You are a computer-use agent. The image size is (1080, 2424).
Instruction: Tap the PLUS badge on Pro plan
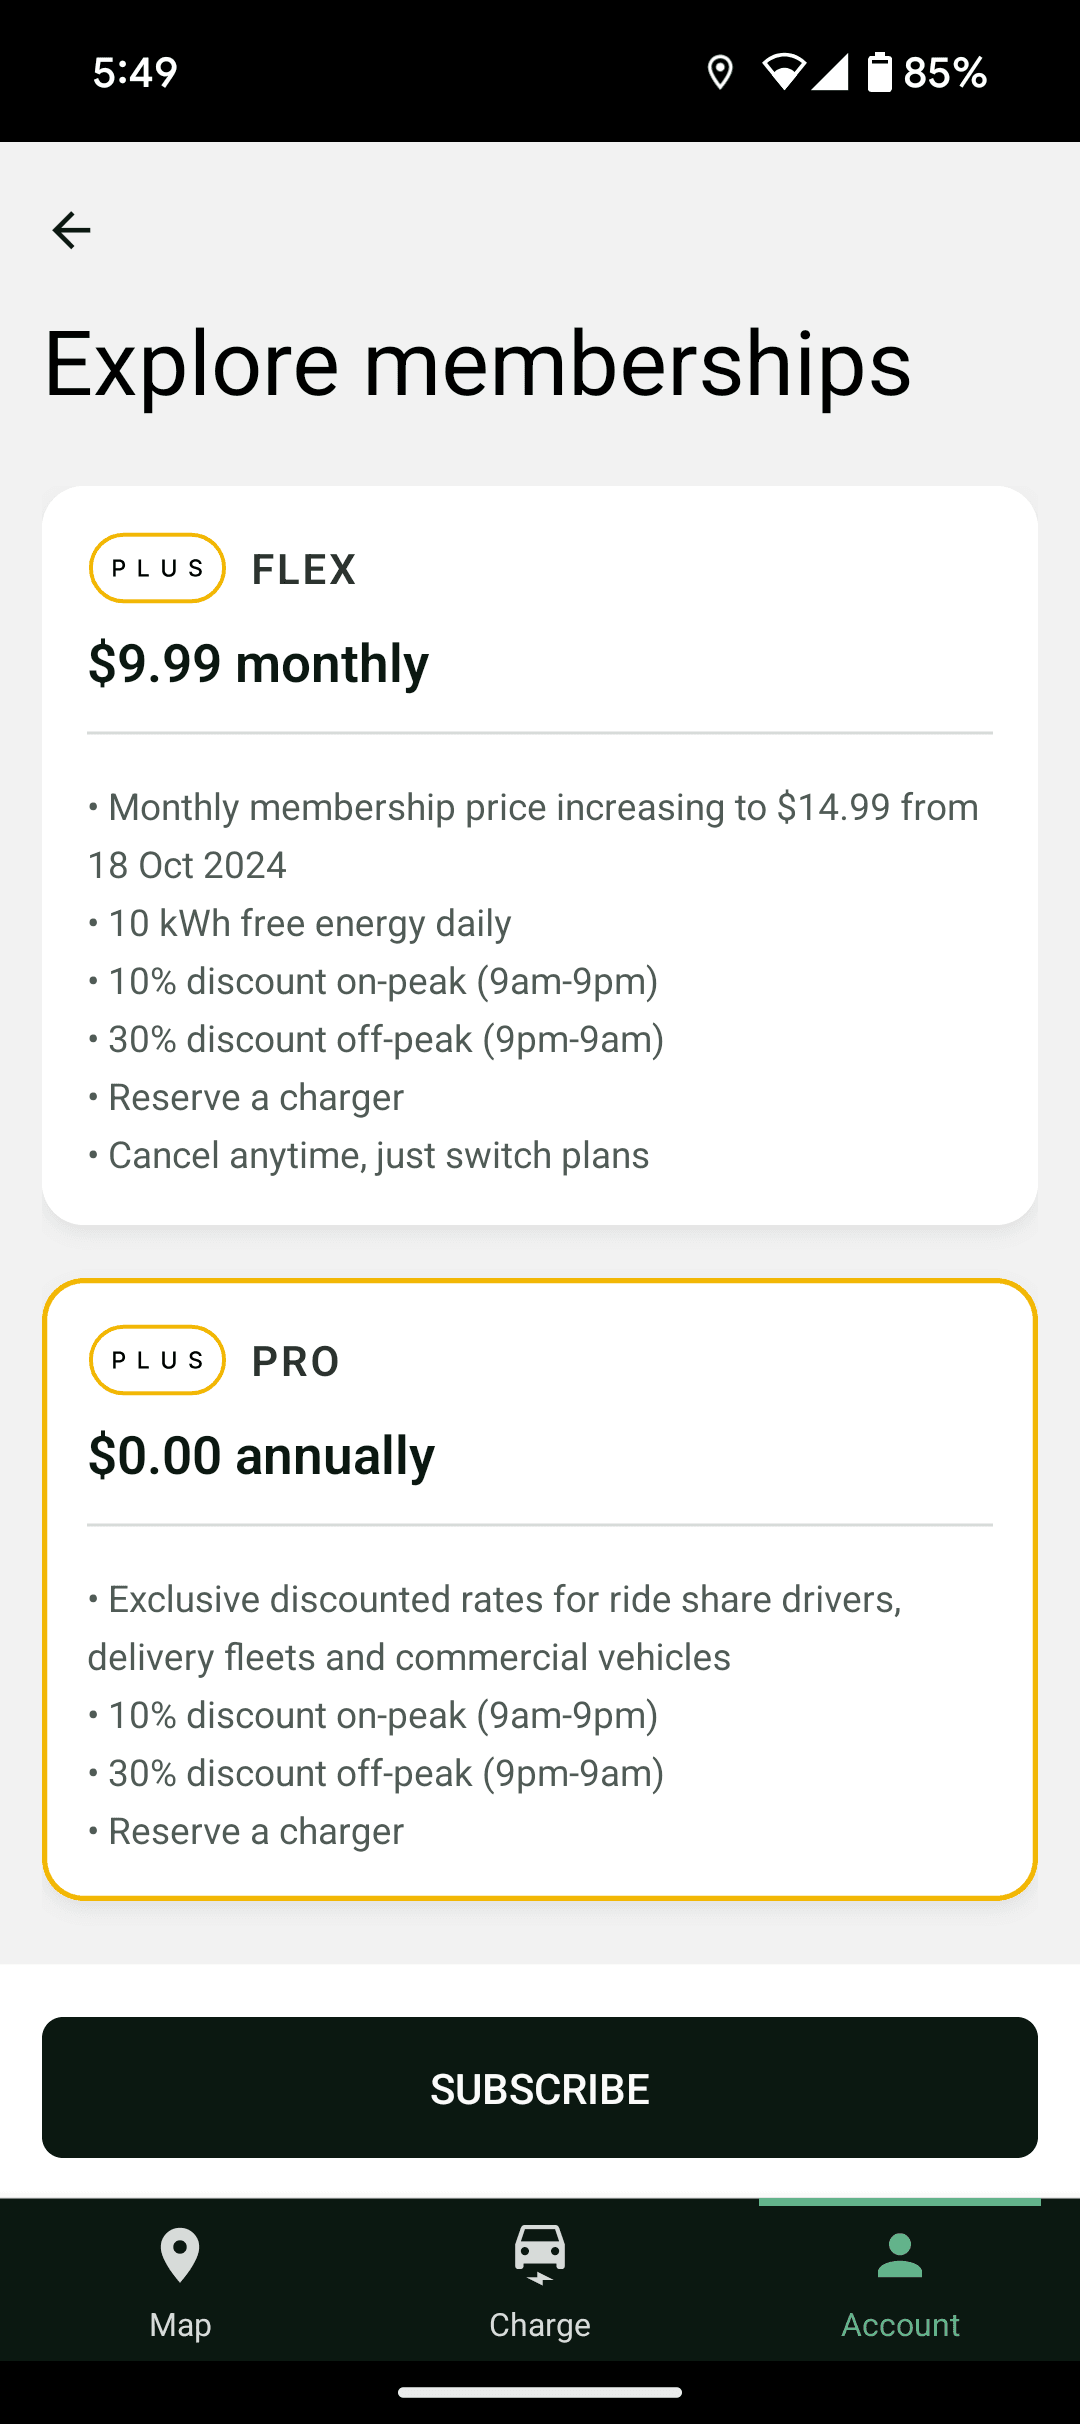tap(157, 1360)
